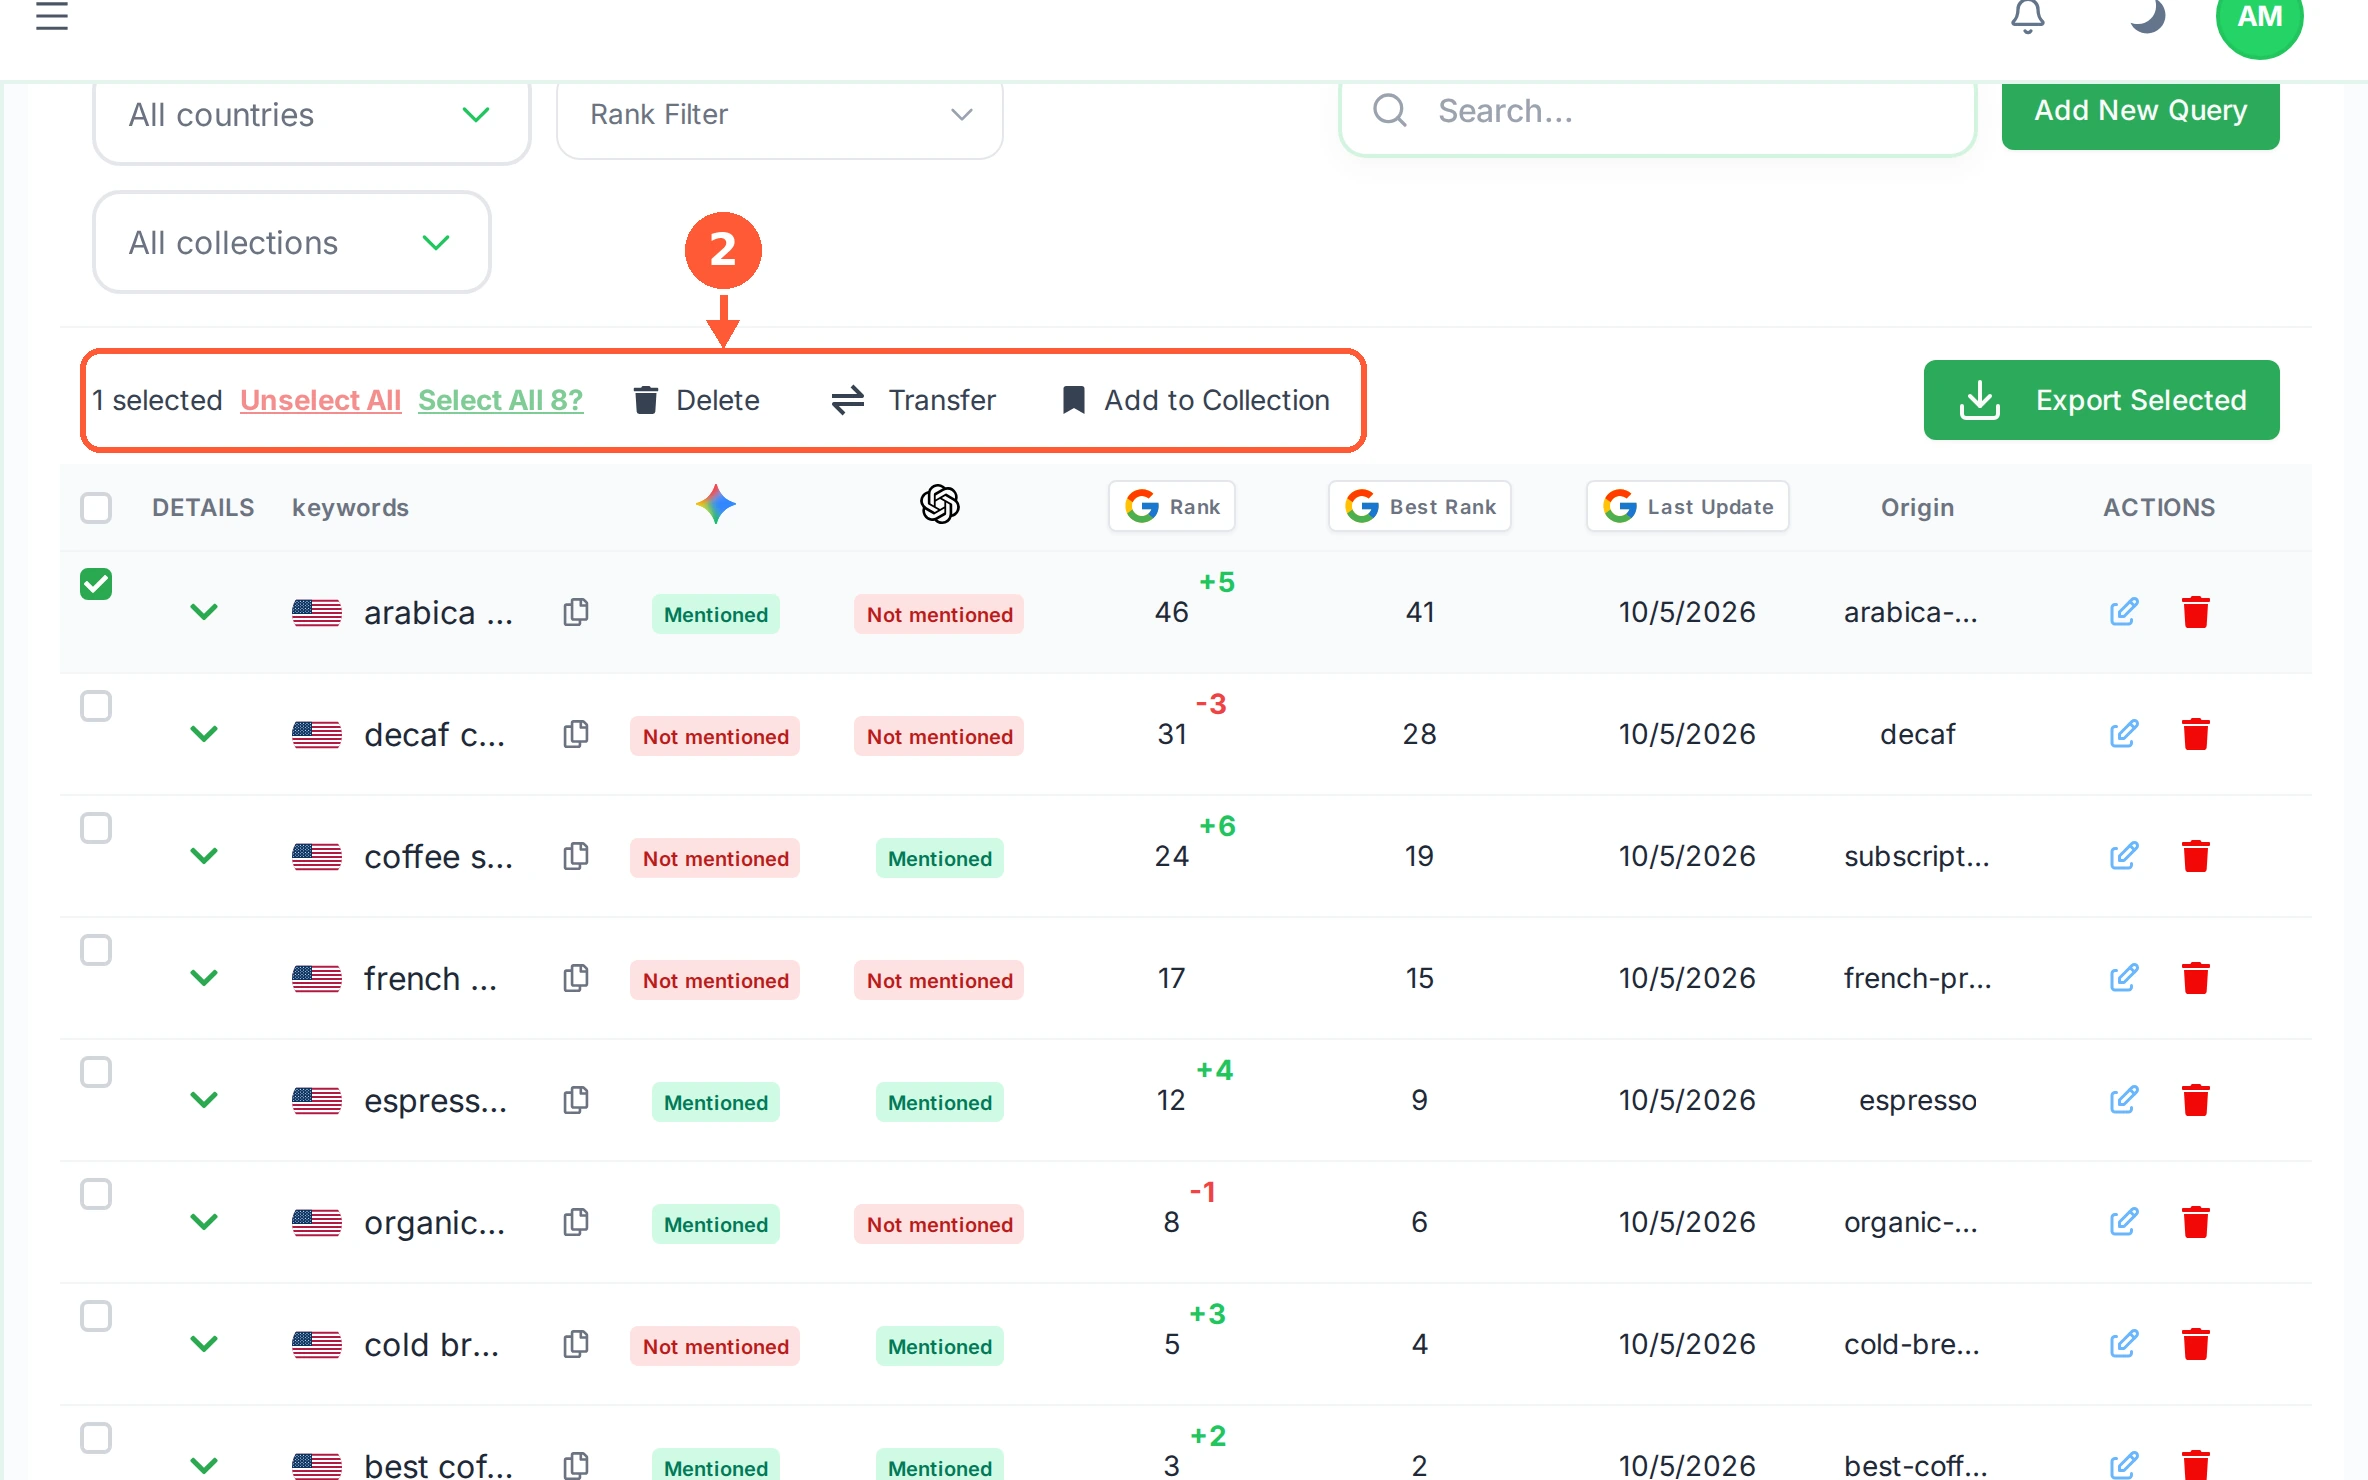Screen dimensions: 2368x1480
Task: Delete the coffee s... row
Action: tap(2196, 856)
